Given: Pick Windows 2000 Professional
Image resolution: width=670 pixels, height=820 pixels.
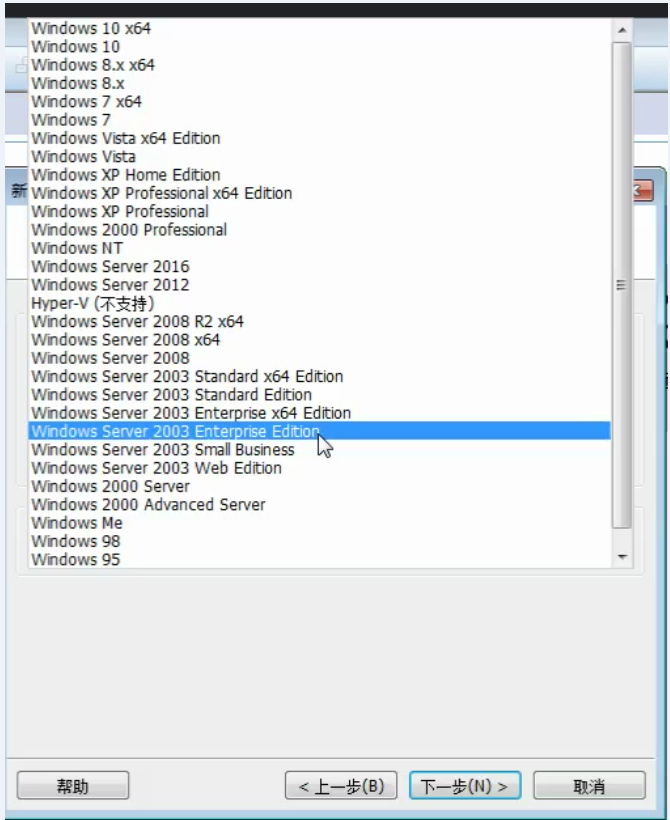Looking at the screenshot, I should pos(319,230).
